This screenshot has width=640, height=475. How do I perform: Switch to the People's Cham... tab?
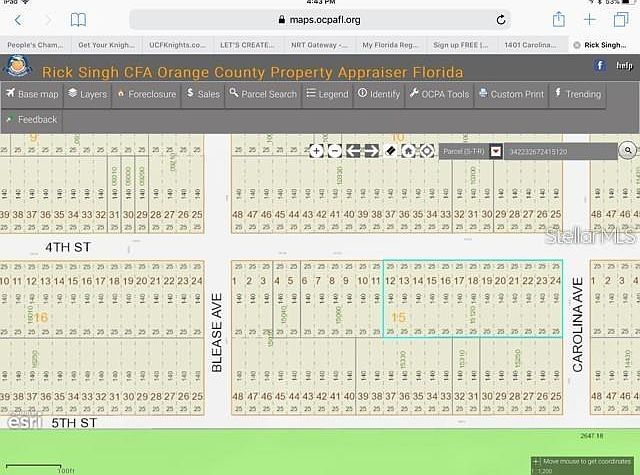point(36,45)
